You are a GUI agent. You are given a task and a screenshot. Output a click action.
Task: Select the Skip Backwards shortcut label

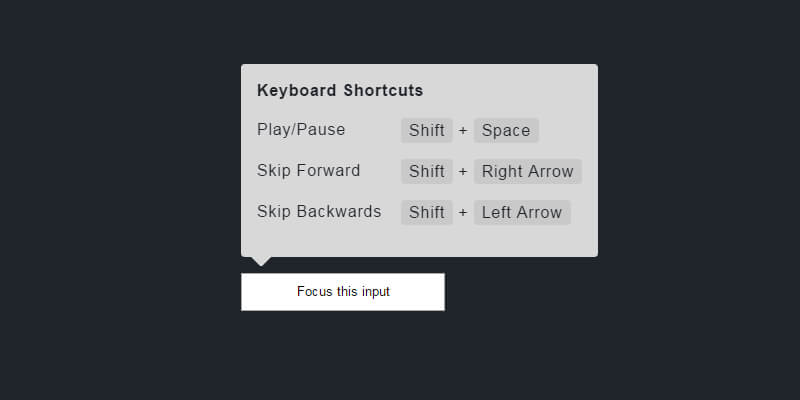319,212
